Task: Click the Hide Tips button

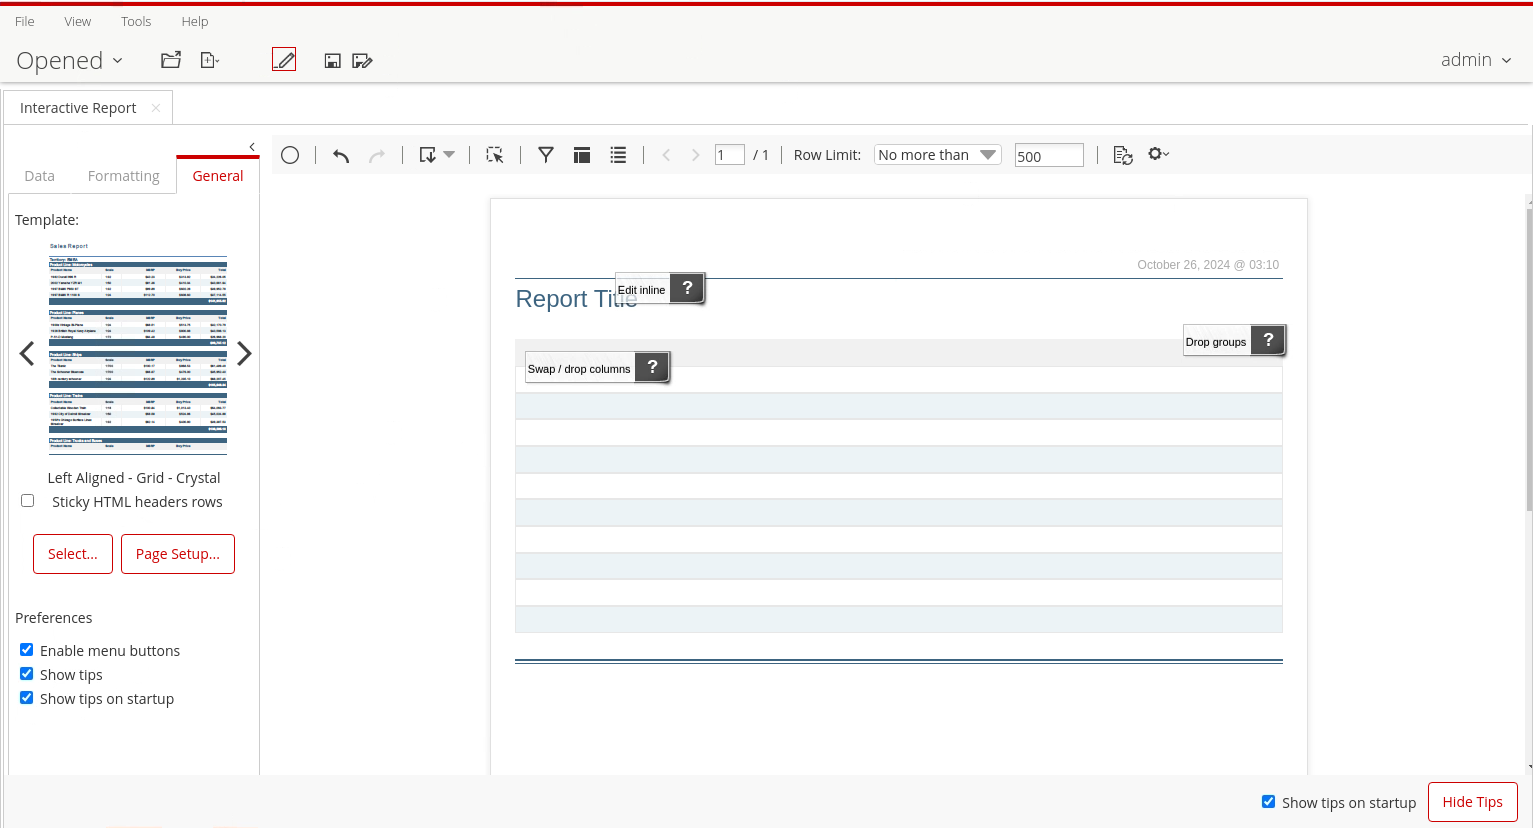Action: 1472,802
